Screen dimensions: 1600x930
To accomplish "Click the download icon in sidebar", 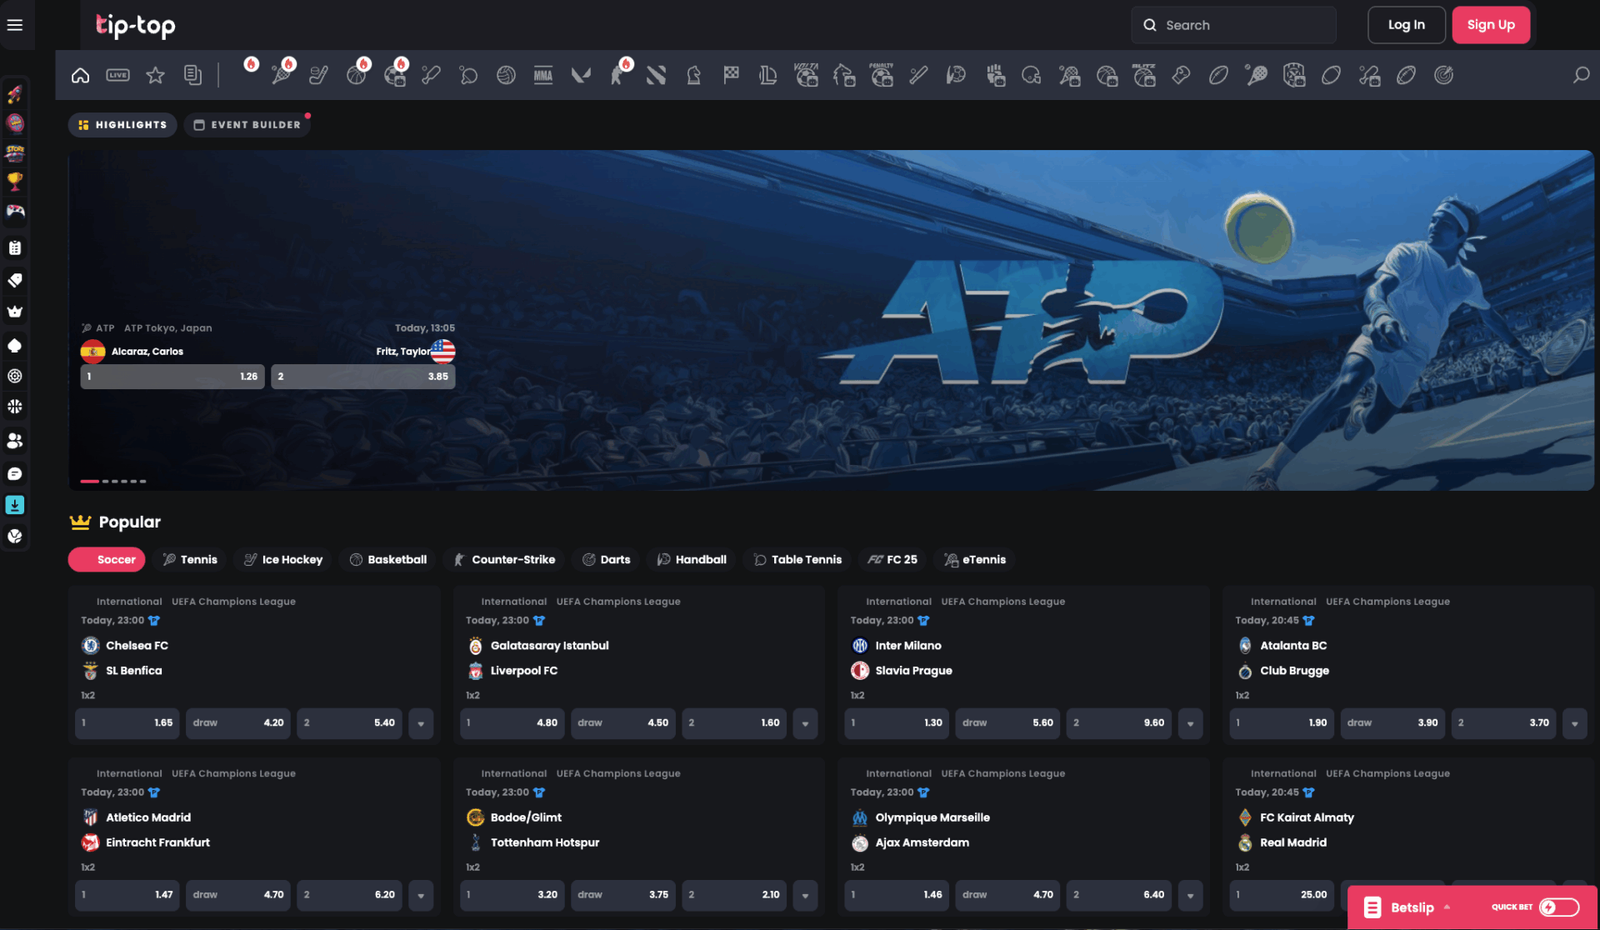I will point(15,505).
